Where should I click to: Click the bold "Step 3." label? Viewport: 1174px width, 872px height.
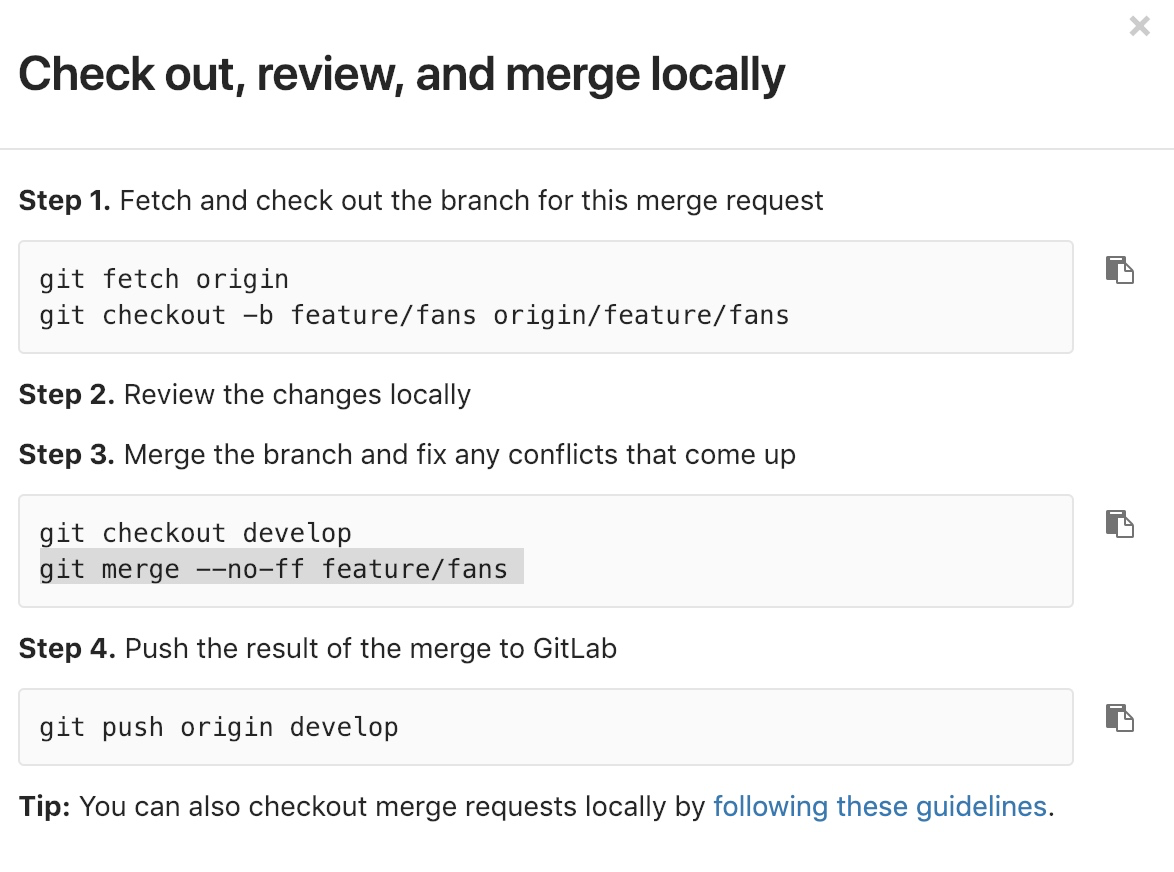67,455
